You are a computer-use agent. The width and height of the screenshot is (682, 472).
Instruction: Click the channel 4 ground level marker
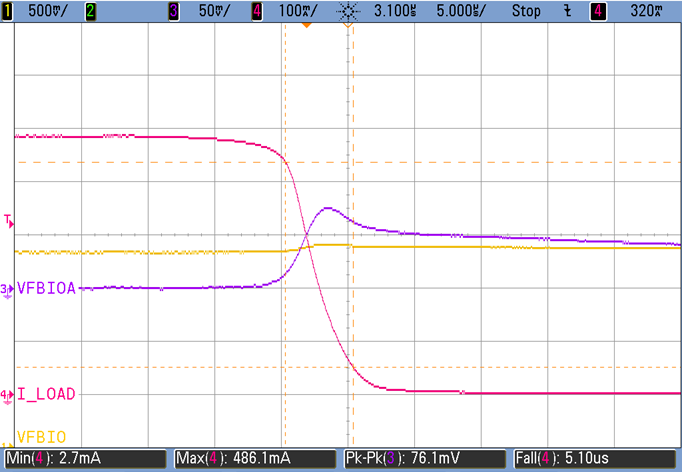[7, 397]
